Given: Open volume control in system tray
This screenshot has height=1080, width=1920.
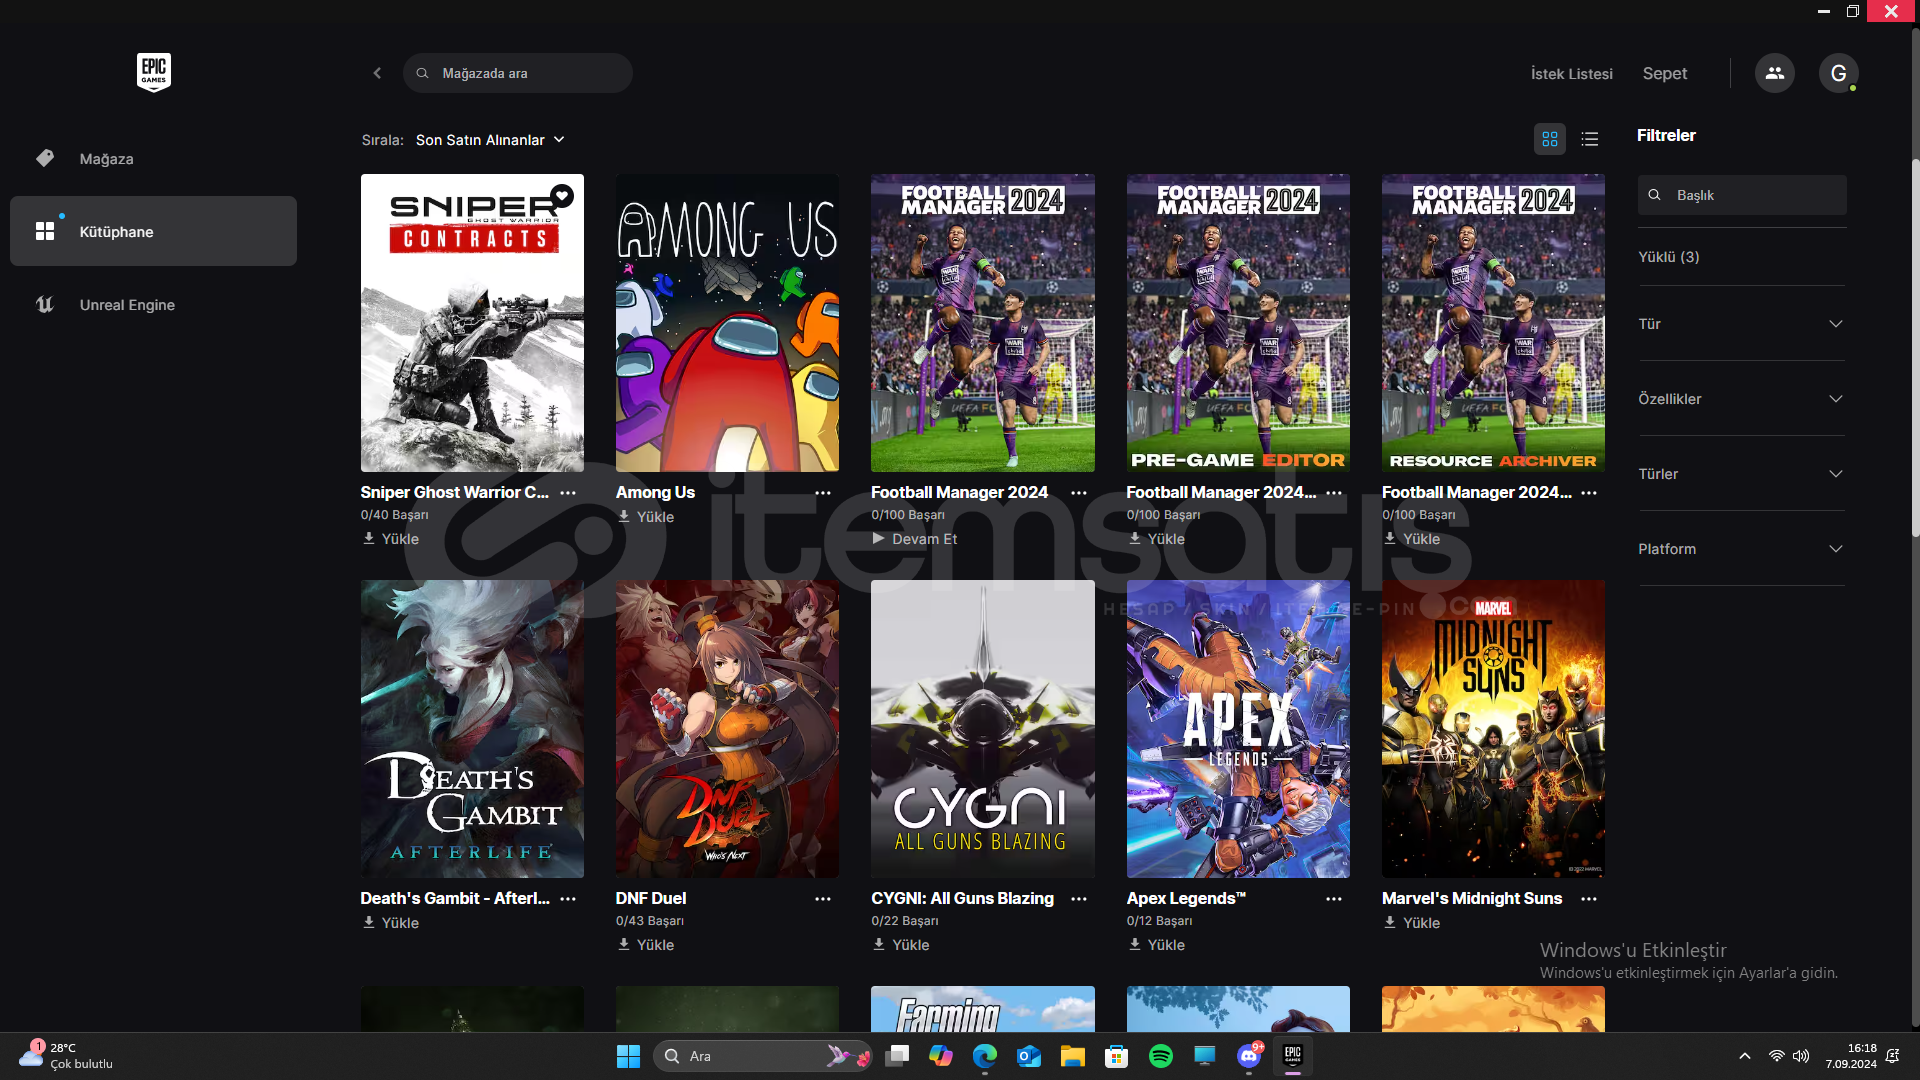Looking at the screenshot, I should pos(1801,1056).
